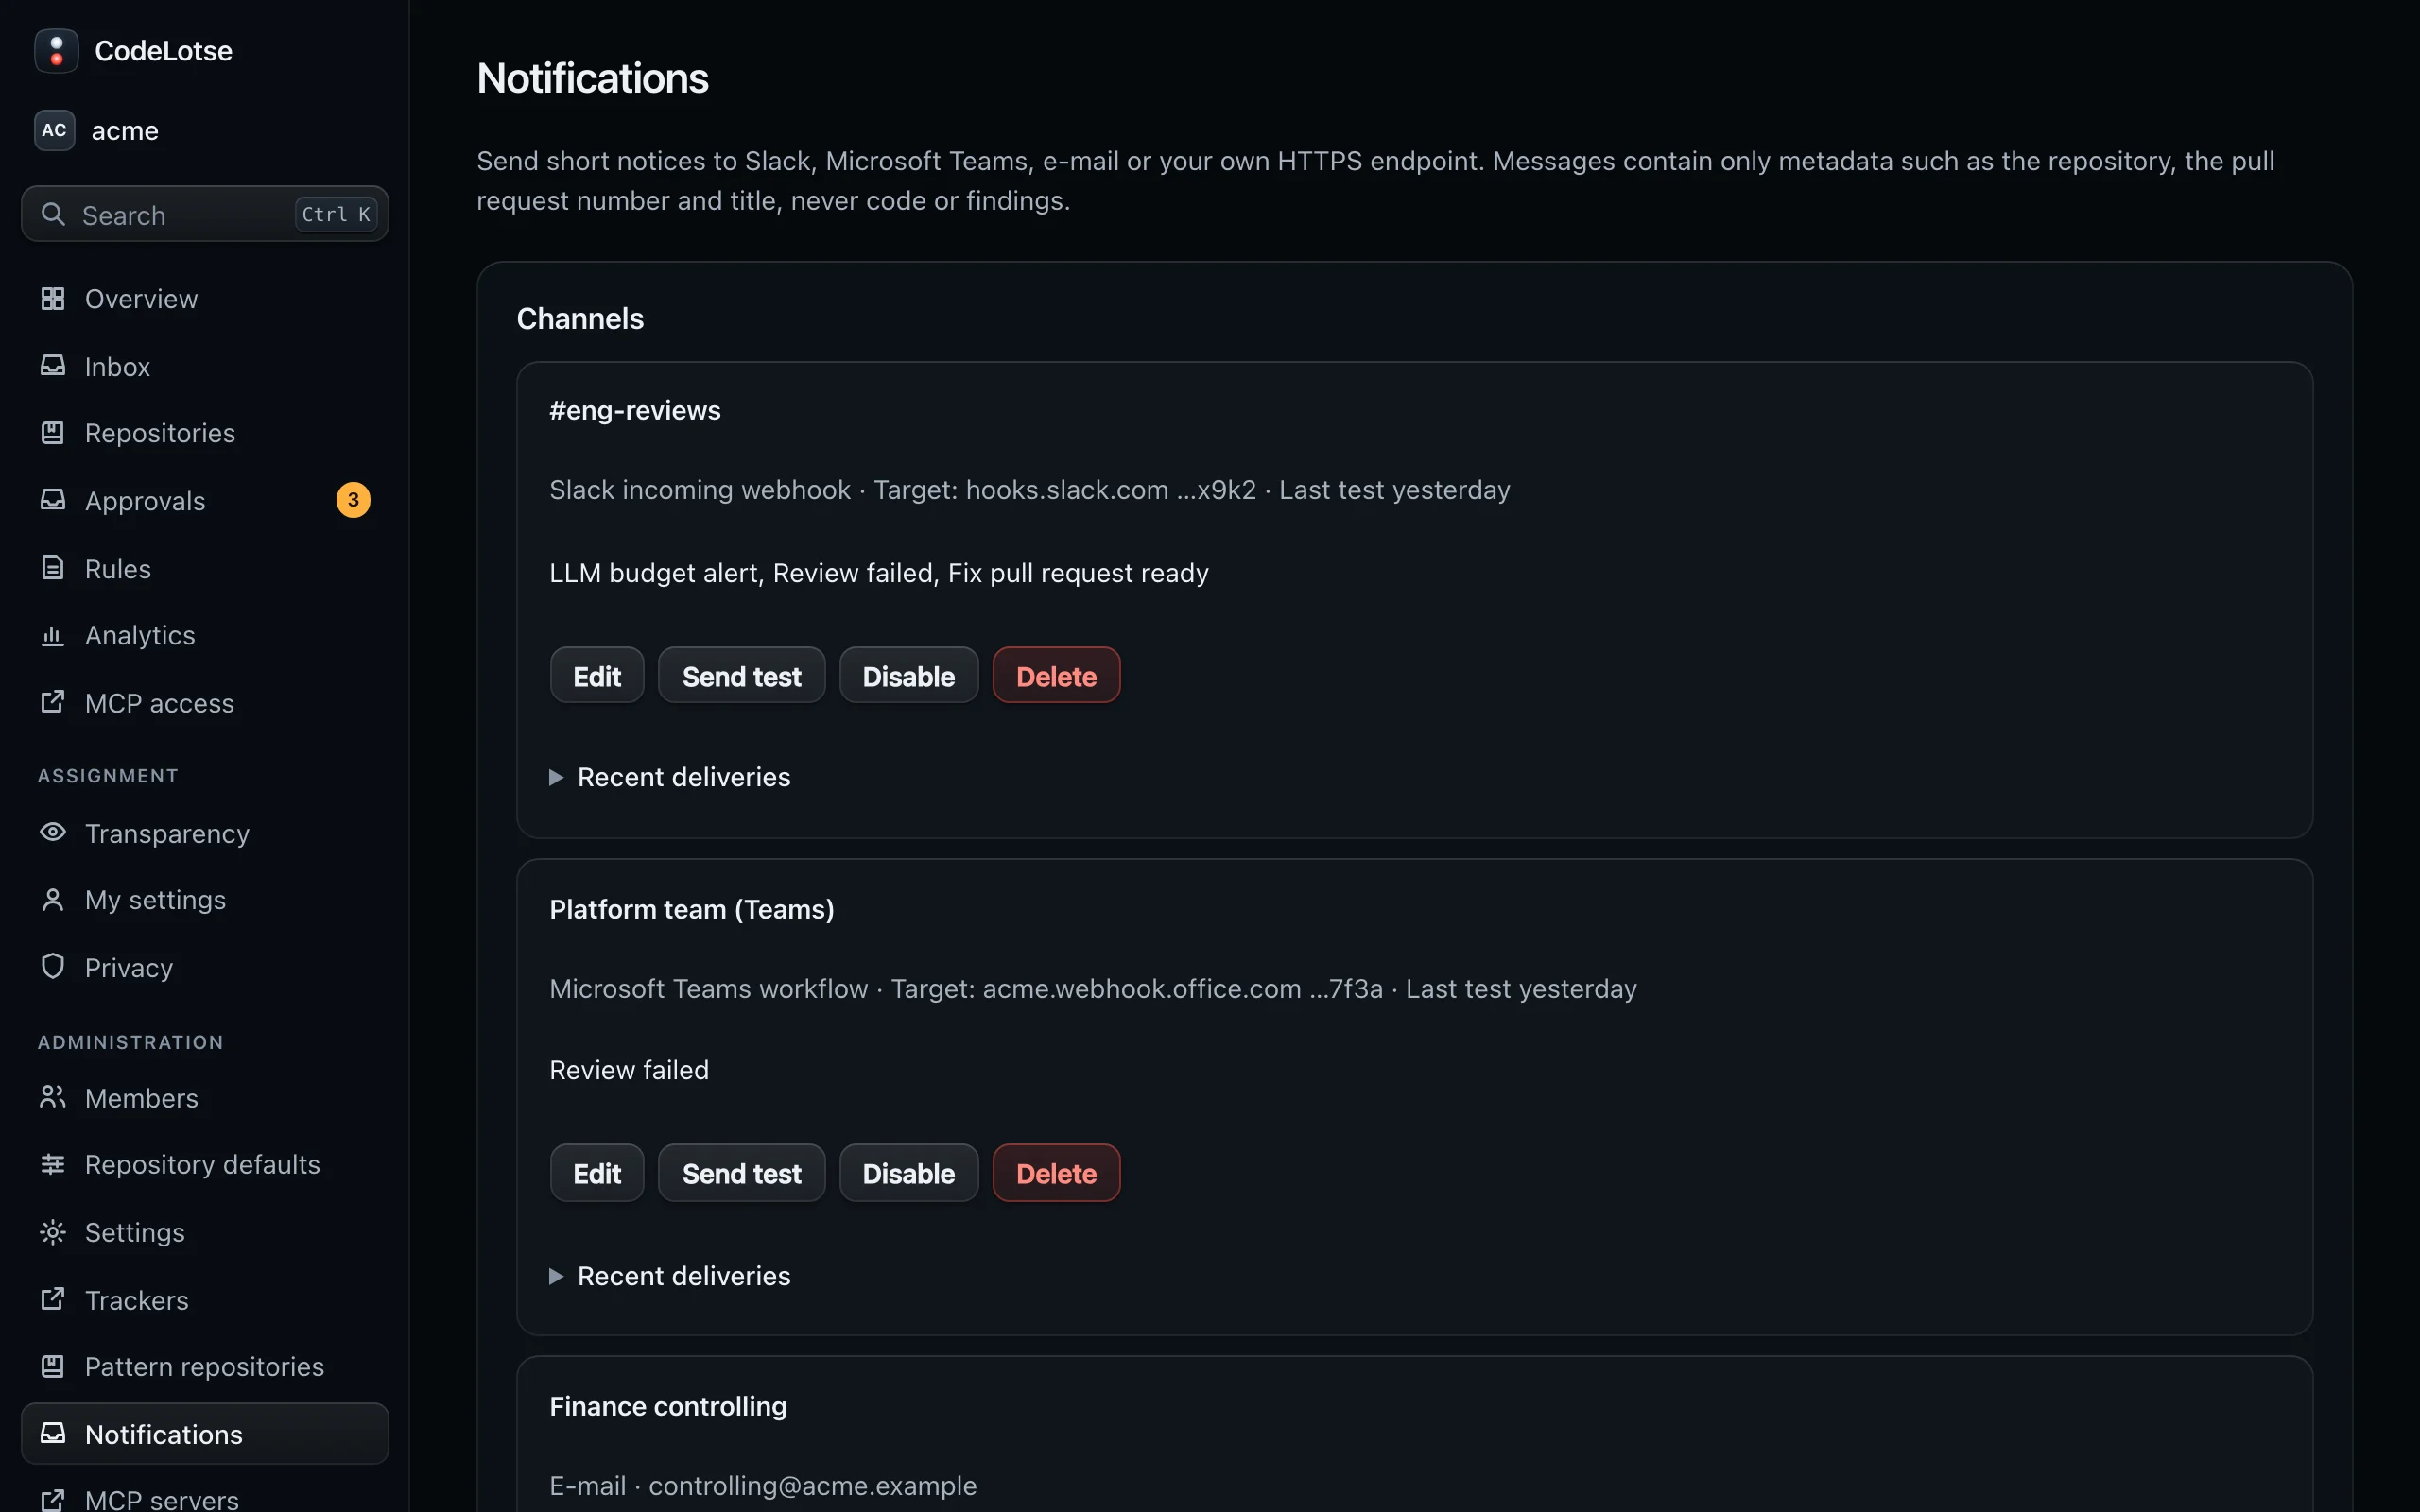
Task: Click the #eng-reviews channel title
Action: tap(635, 410)
